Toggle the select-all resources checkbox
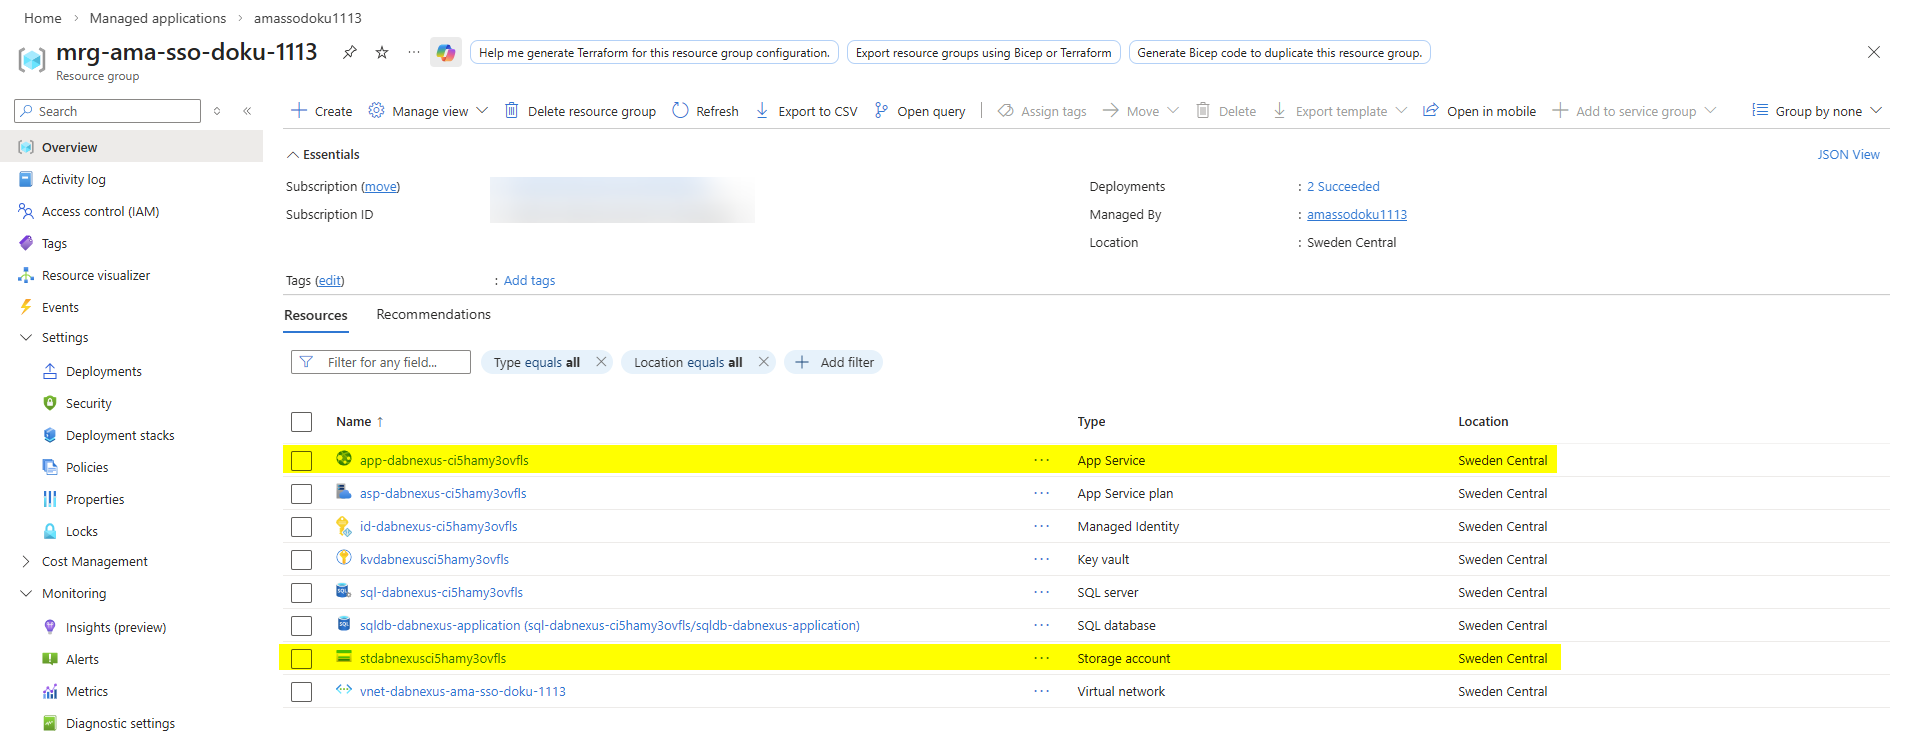This screenshot has width=1908, height=746. (x=301, y=422)
